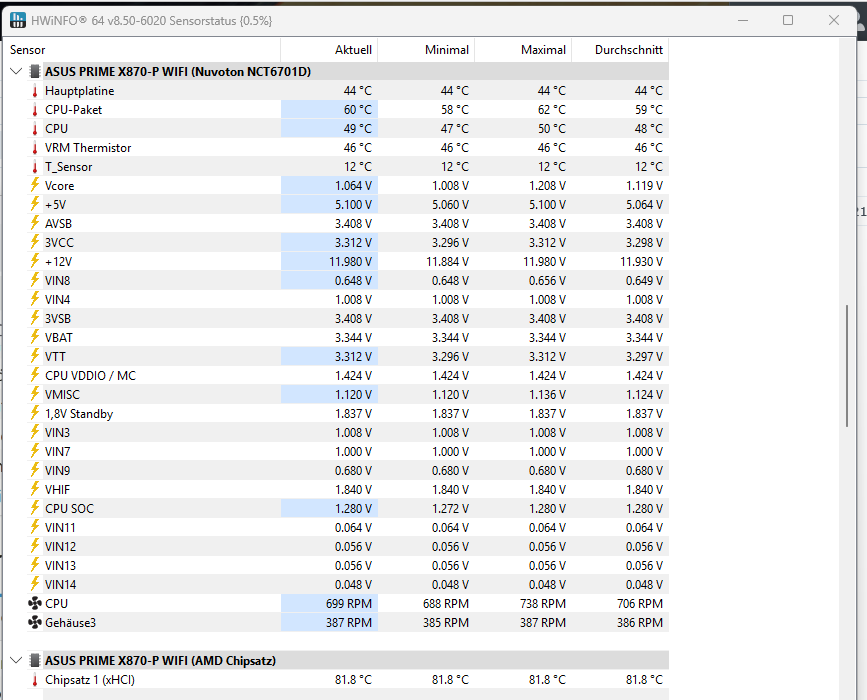Click the chip icon beside AMD Chipsatz
867x700 pixels.
pos(35,660)
